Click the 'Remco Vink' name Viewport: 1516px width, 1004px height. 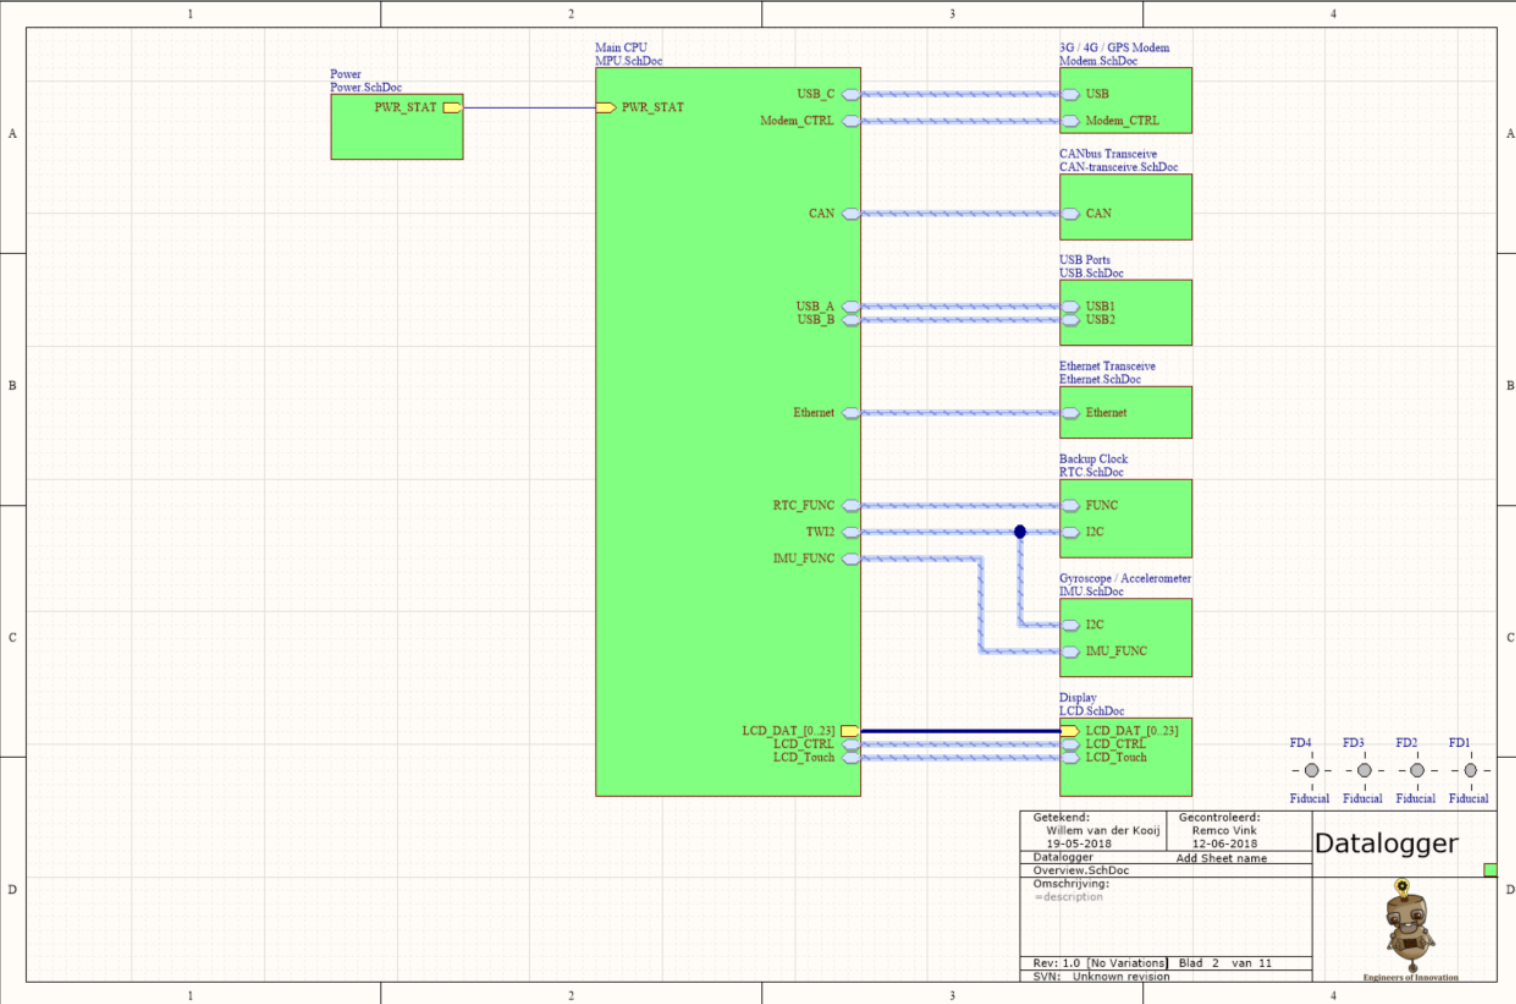click(x=1224, y=830)
